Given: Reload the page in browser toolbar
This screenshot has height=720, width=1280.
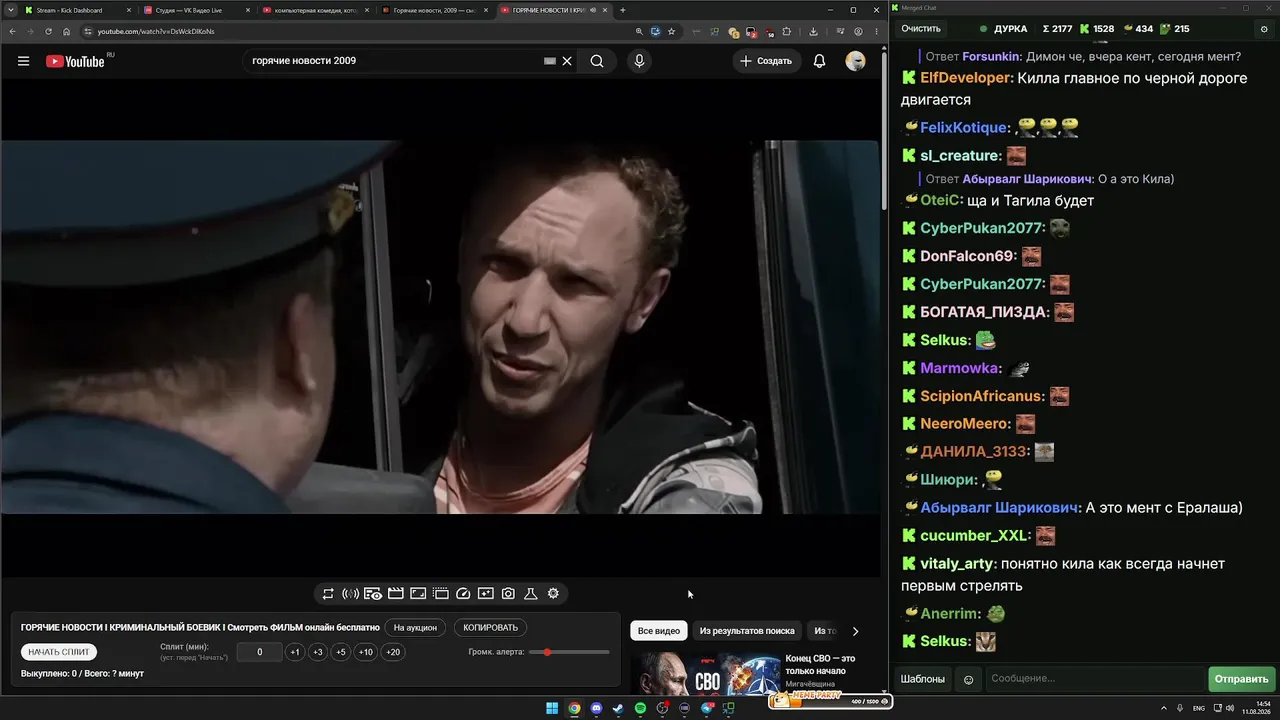Looking at the screenshot, I should 49,31.
